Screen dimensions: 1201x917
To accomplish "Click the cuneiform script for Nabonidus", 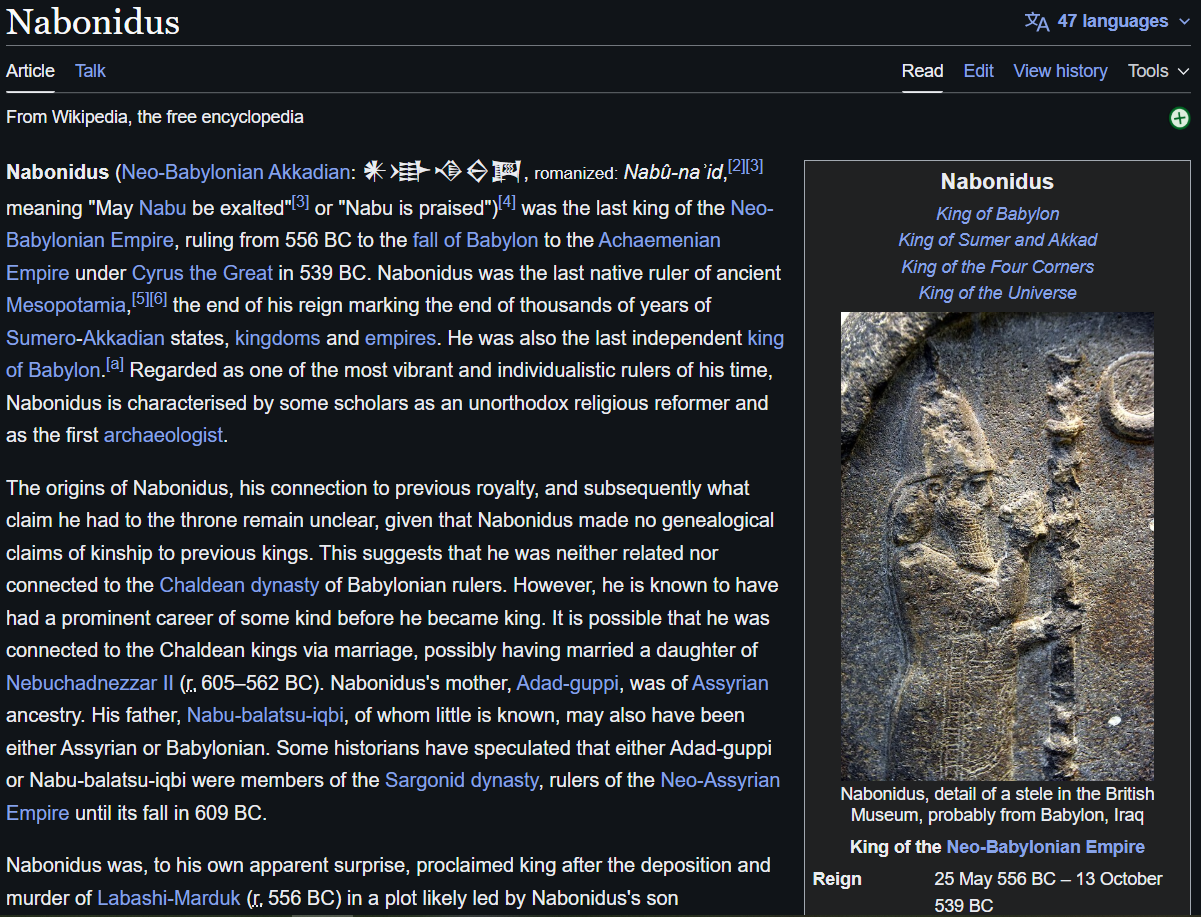I will 441,172.
